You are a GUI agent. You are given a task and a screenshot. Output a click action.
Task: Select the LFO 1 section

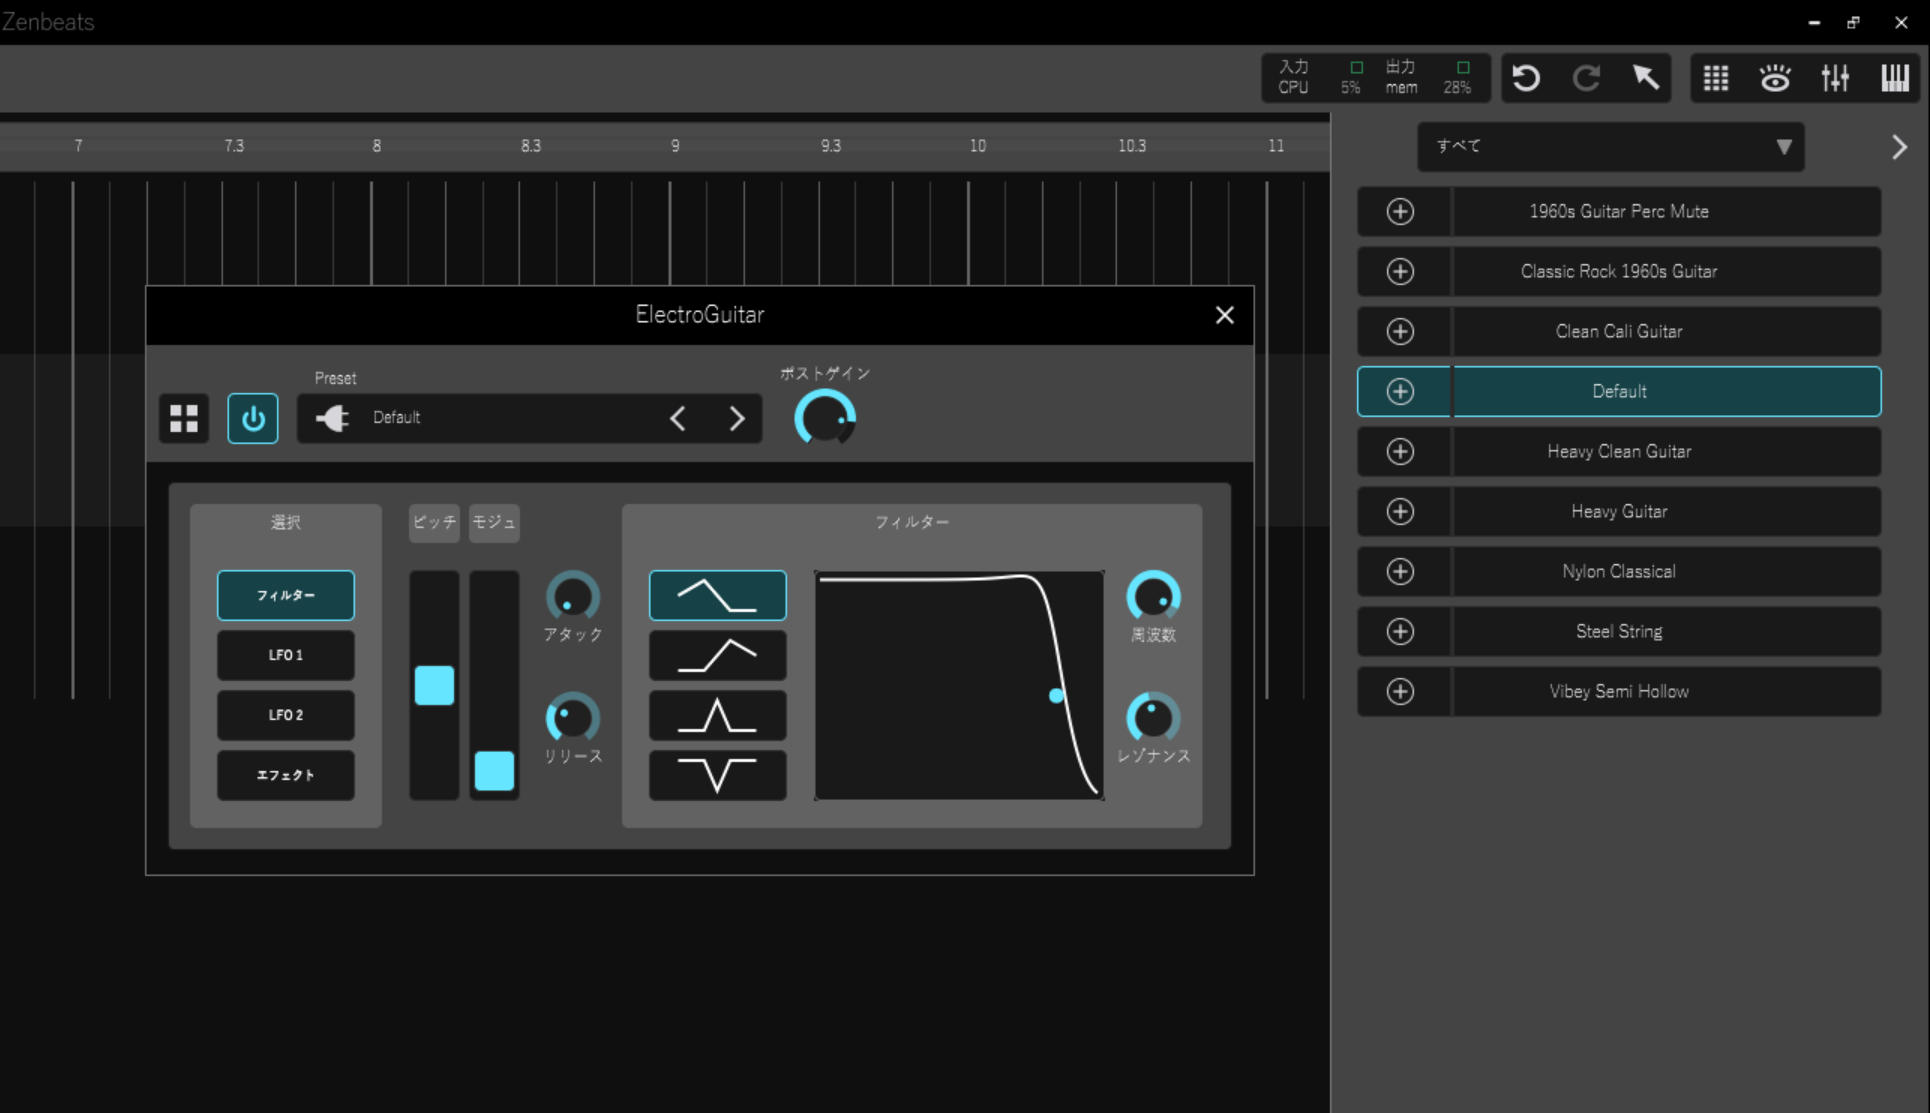click(x=286, y=655)
